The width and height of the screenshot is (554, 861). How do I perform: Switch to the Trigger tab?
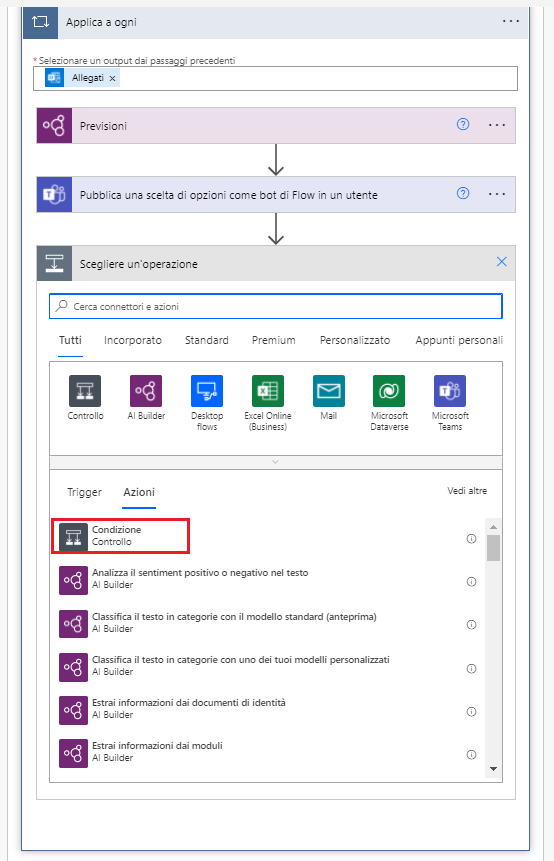(84, 493)
